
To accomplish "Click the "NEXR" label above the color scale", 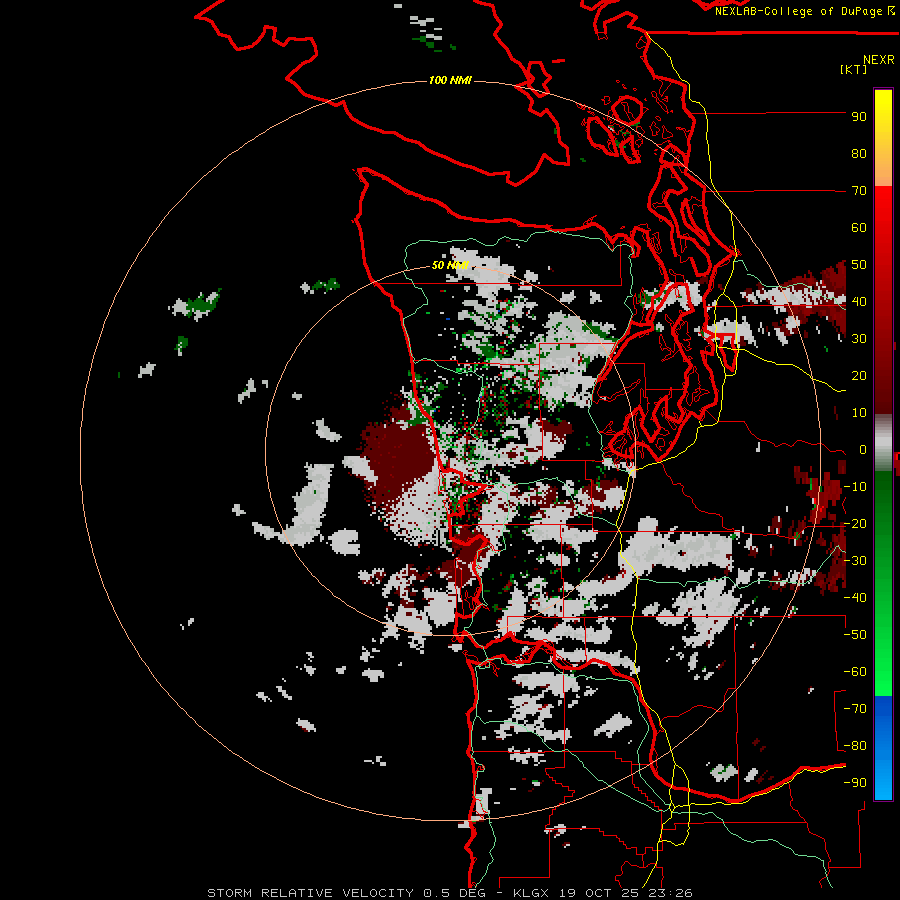I will 879,59.
